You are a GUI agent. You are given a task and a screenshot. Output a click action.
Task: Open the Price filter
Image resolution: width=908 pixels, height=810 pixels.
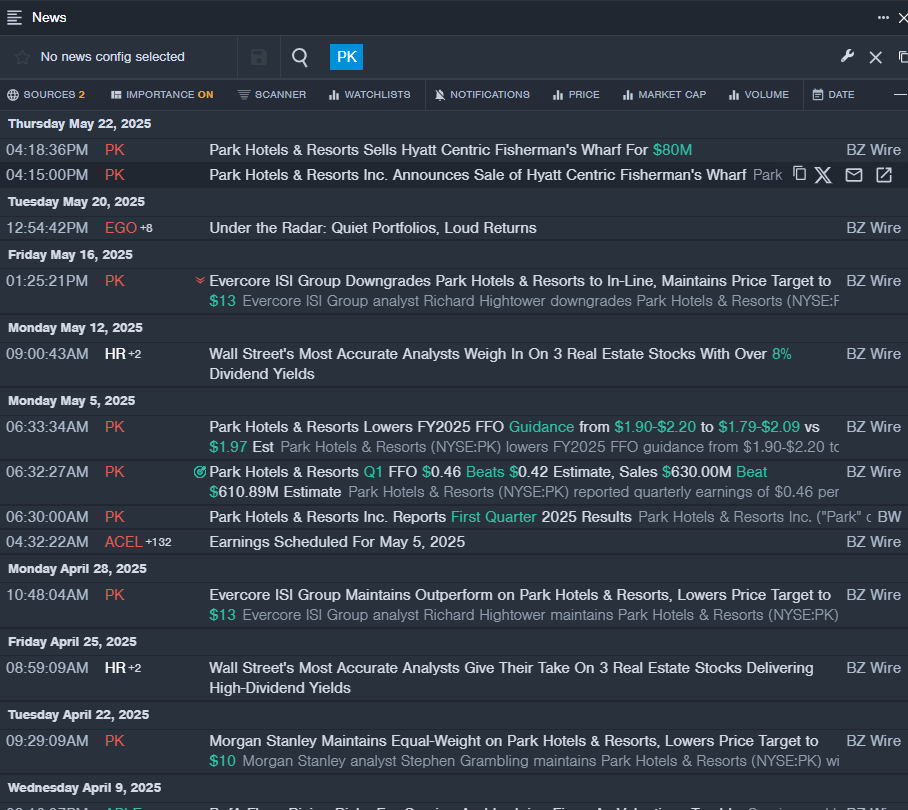click(576, 94)
